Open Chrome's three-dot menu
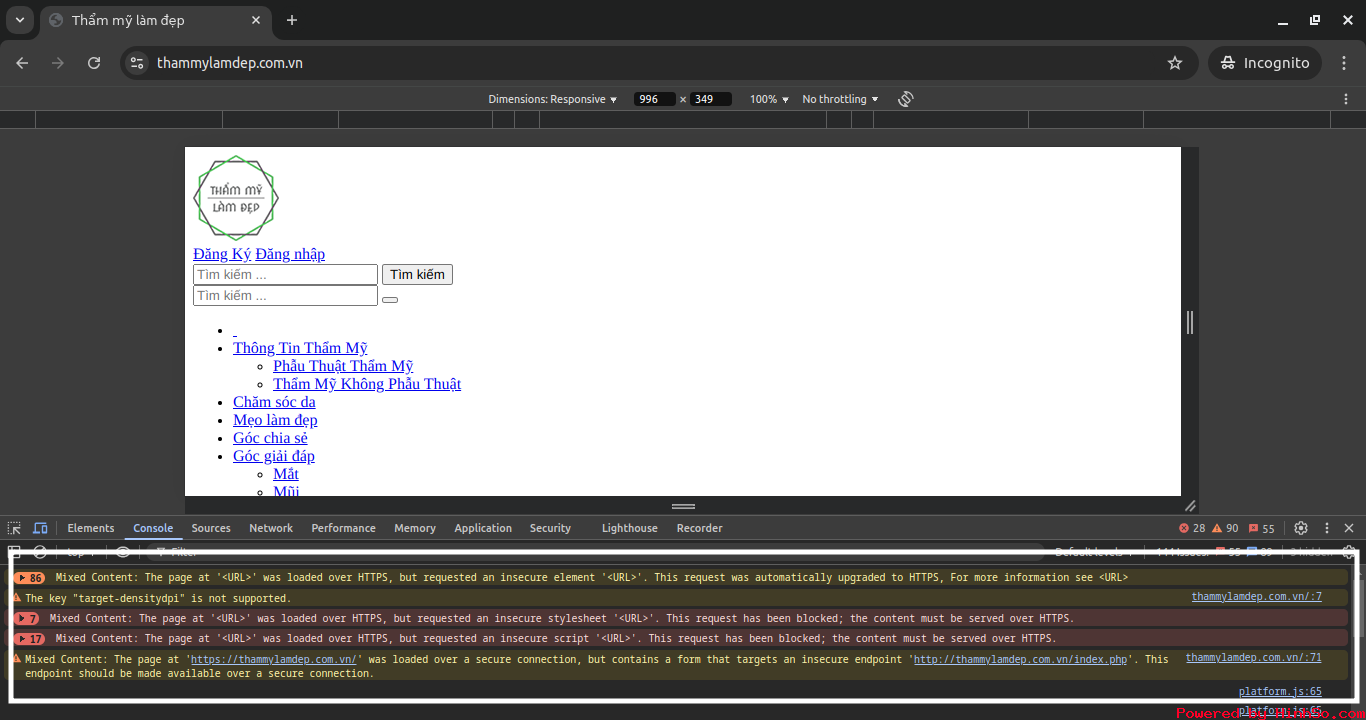 (1344, 63)
